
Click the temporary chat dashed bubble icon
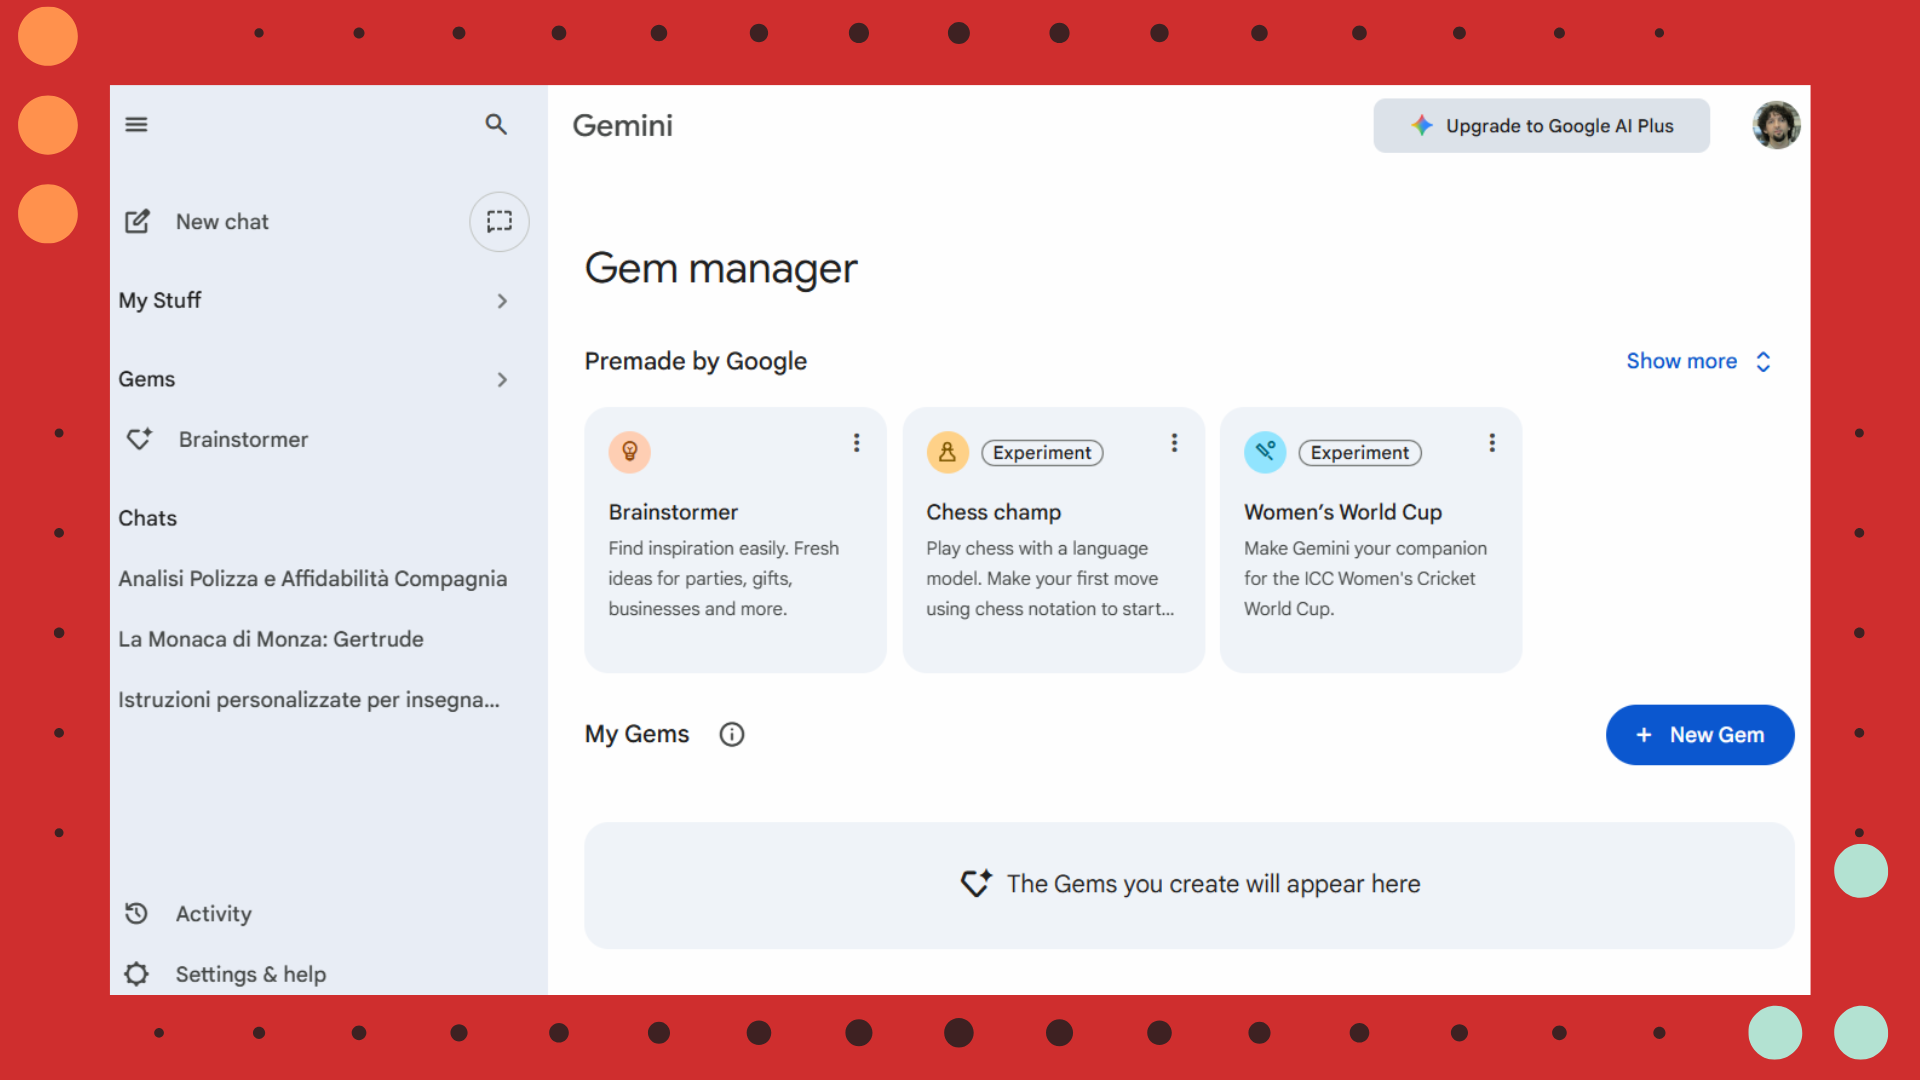(x=499, y=221)
